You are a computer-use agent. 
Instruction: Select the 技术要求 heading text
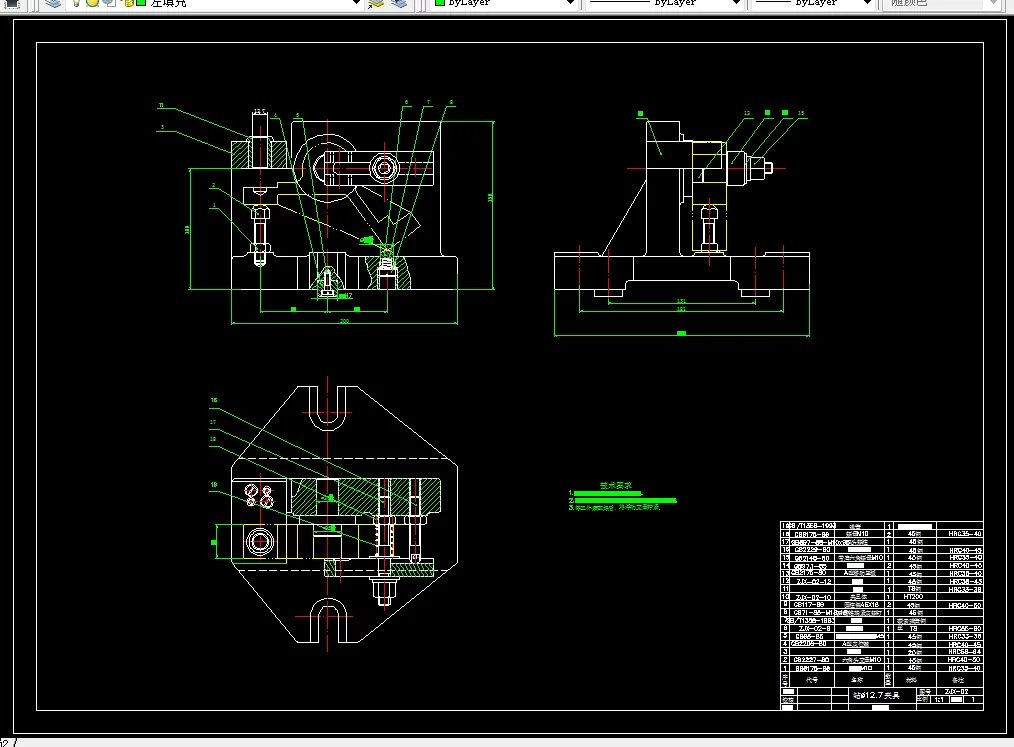615,485
